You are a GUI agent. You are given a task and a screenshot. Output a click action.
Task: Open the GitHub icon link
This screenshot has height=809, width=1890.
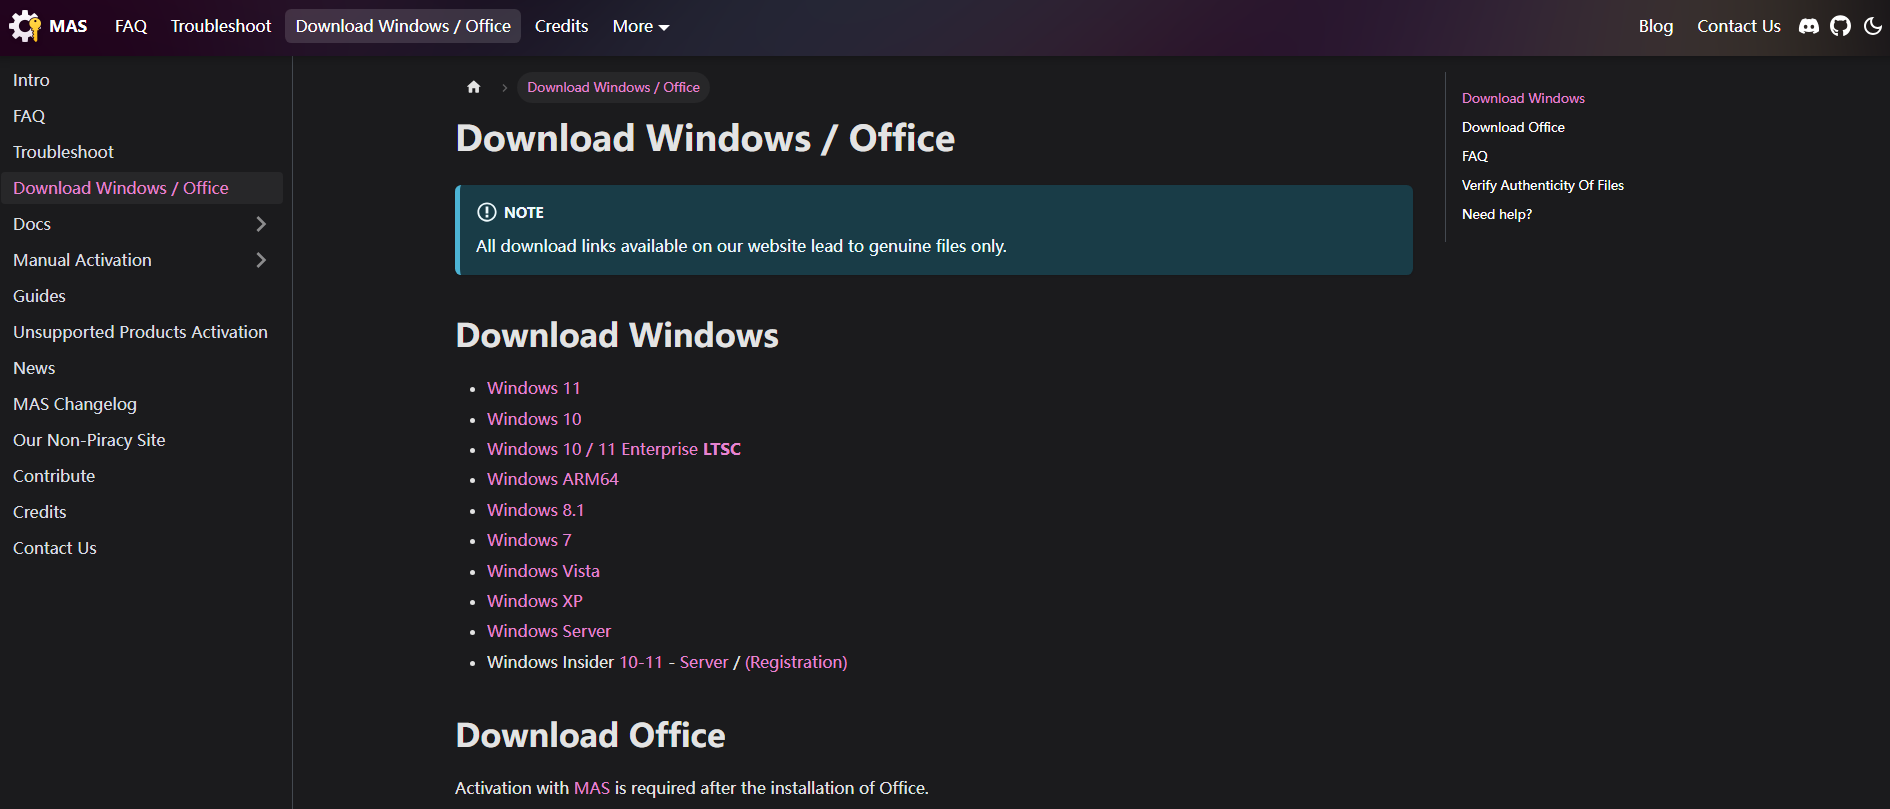(1841, 26)
